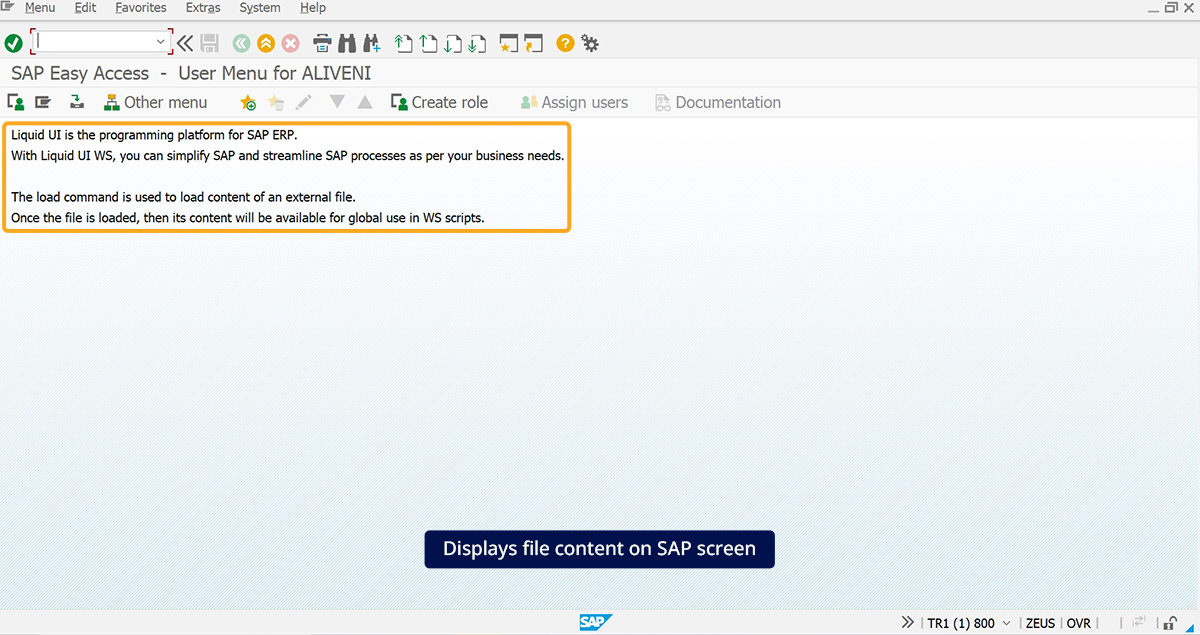Open the Extras menu
Image resolution: width=1200 pixels, height=635 pixels.
(x=203, y=8)
